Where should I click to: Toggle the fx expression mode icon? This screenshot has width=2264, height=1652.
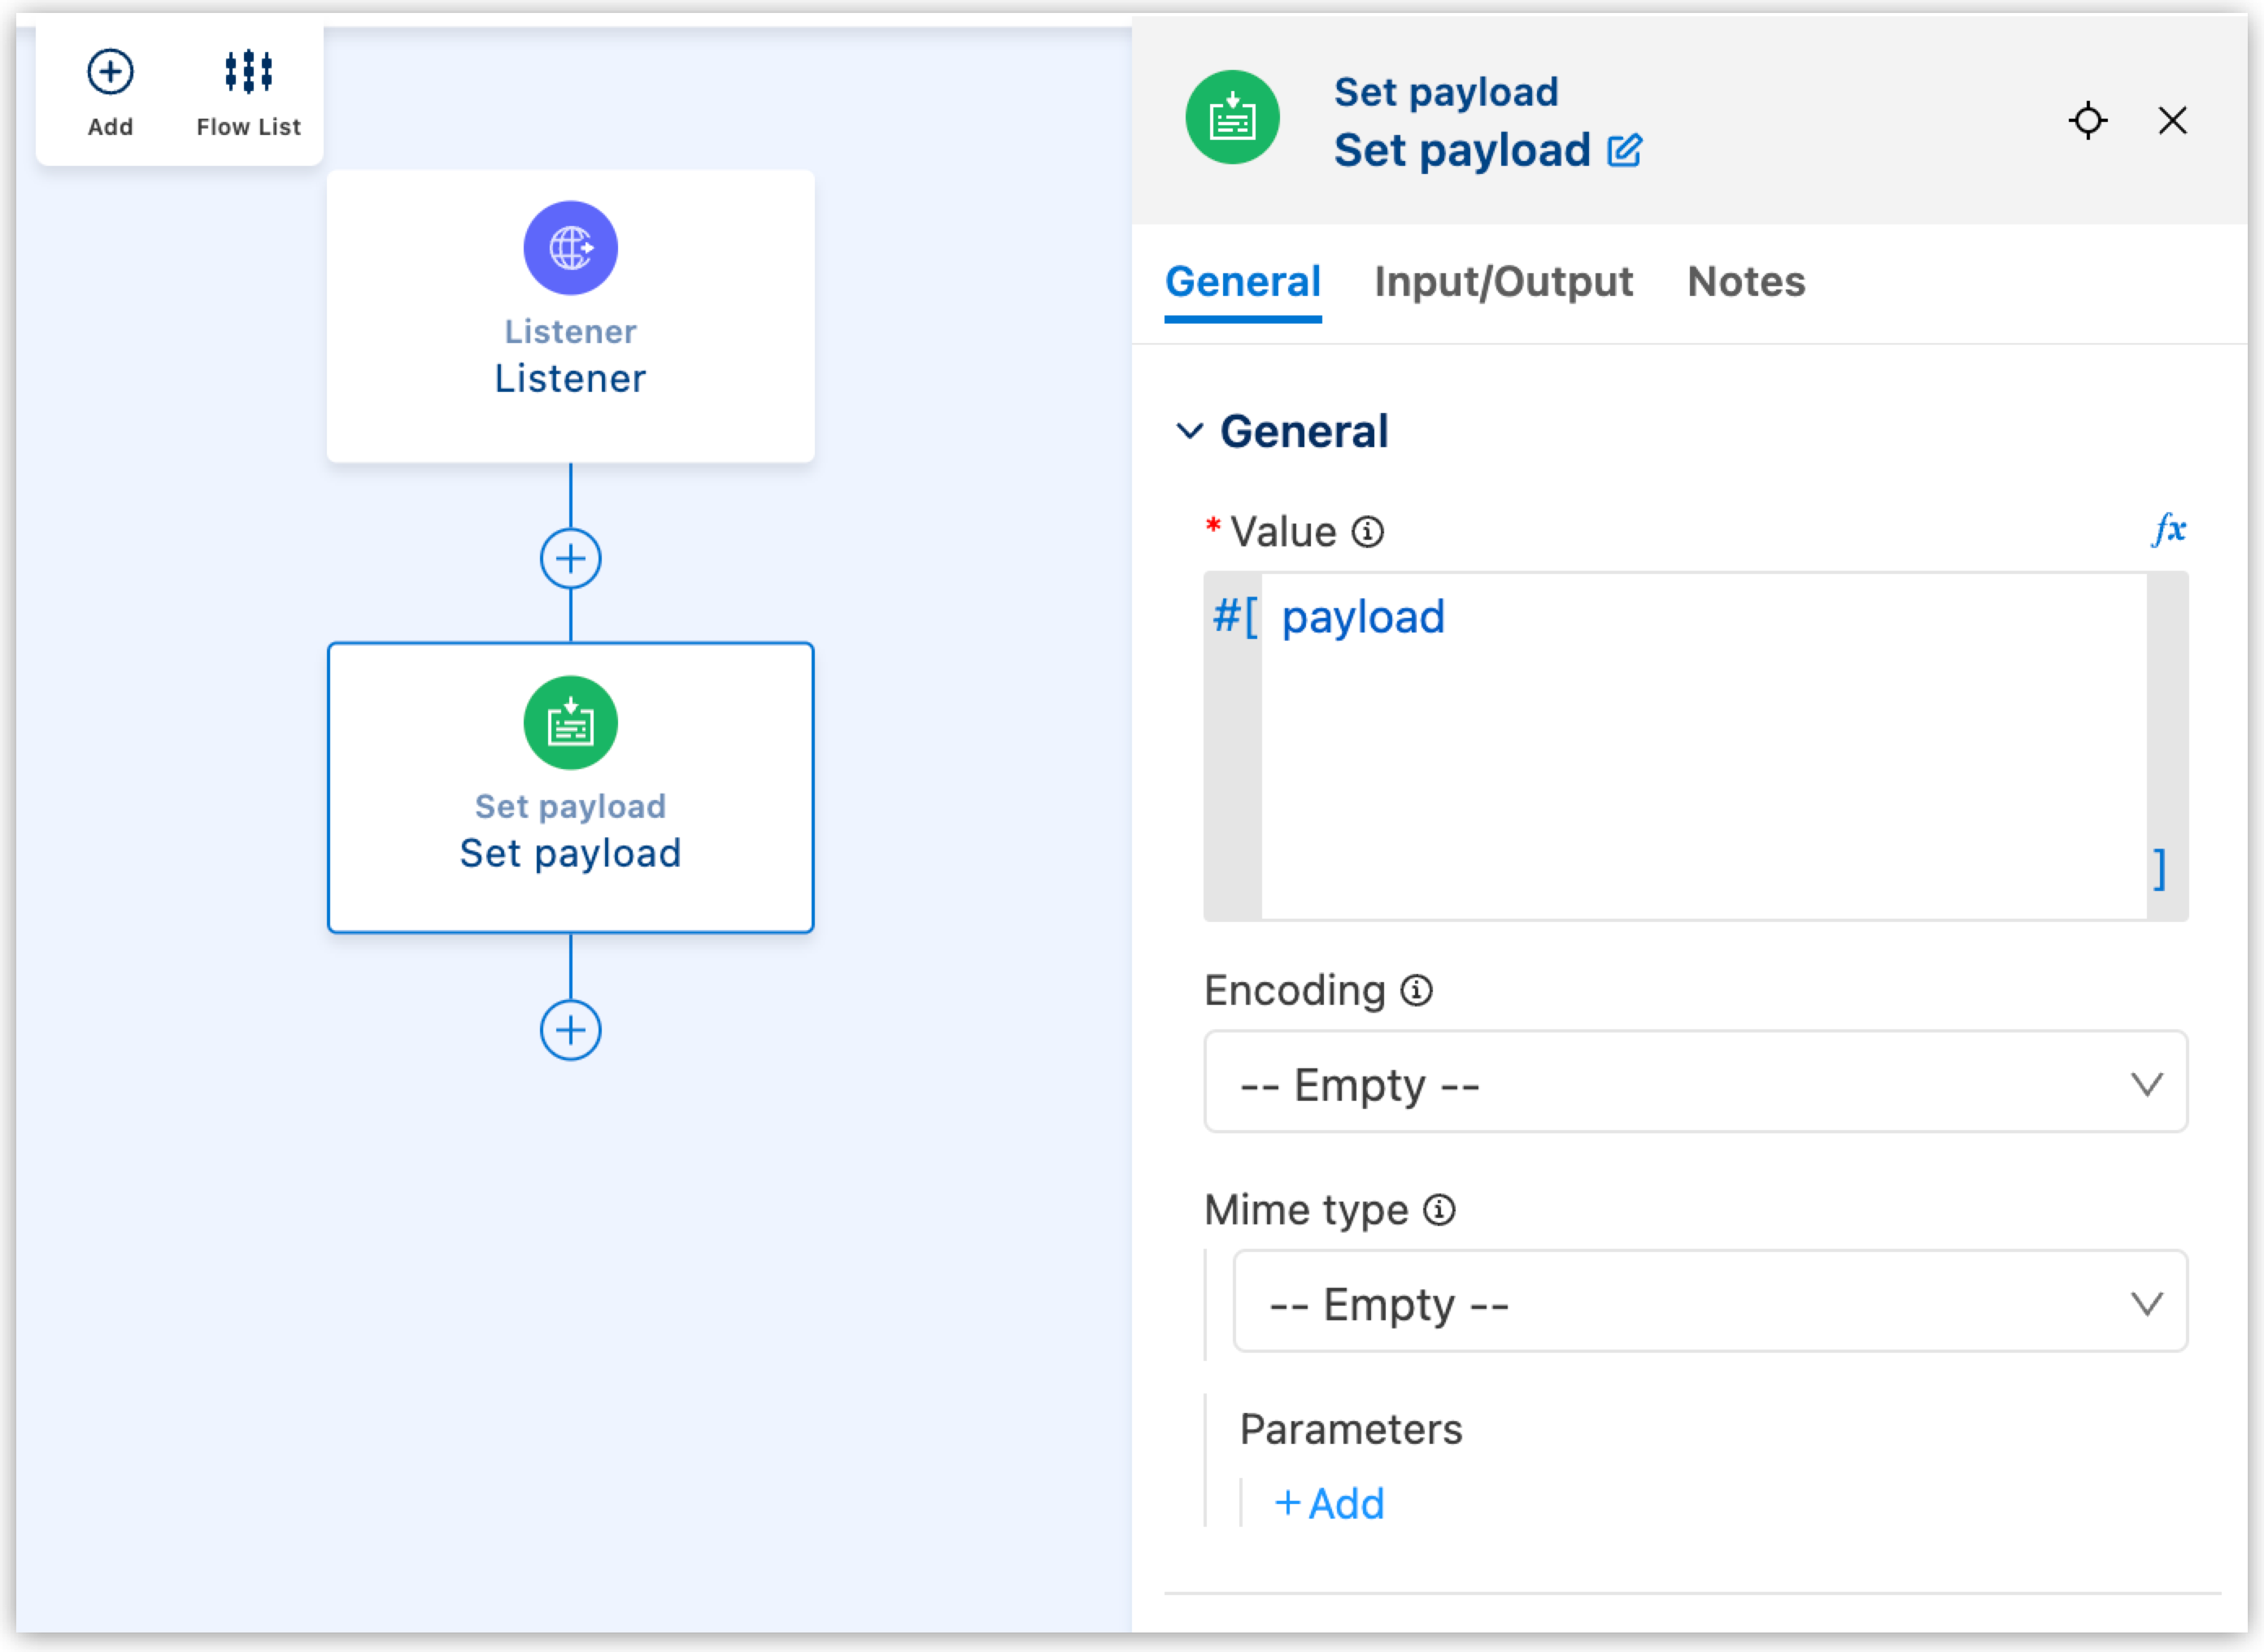click(2168, 529)
